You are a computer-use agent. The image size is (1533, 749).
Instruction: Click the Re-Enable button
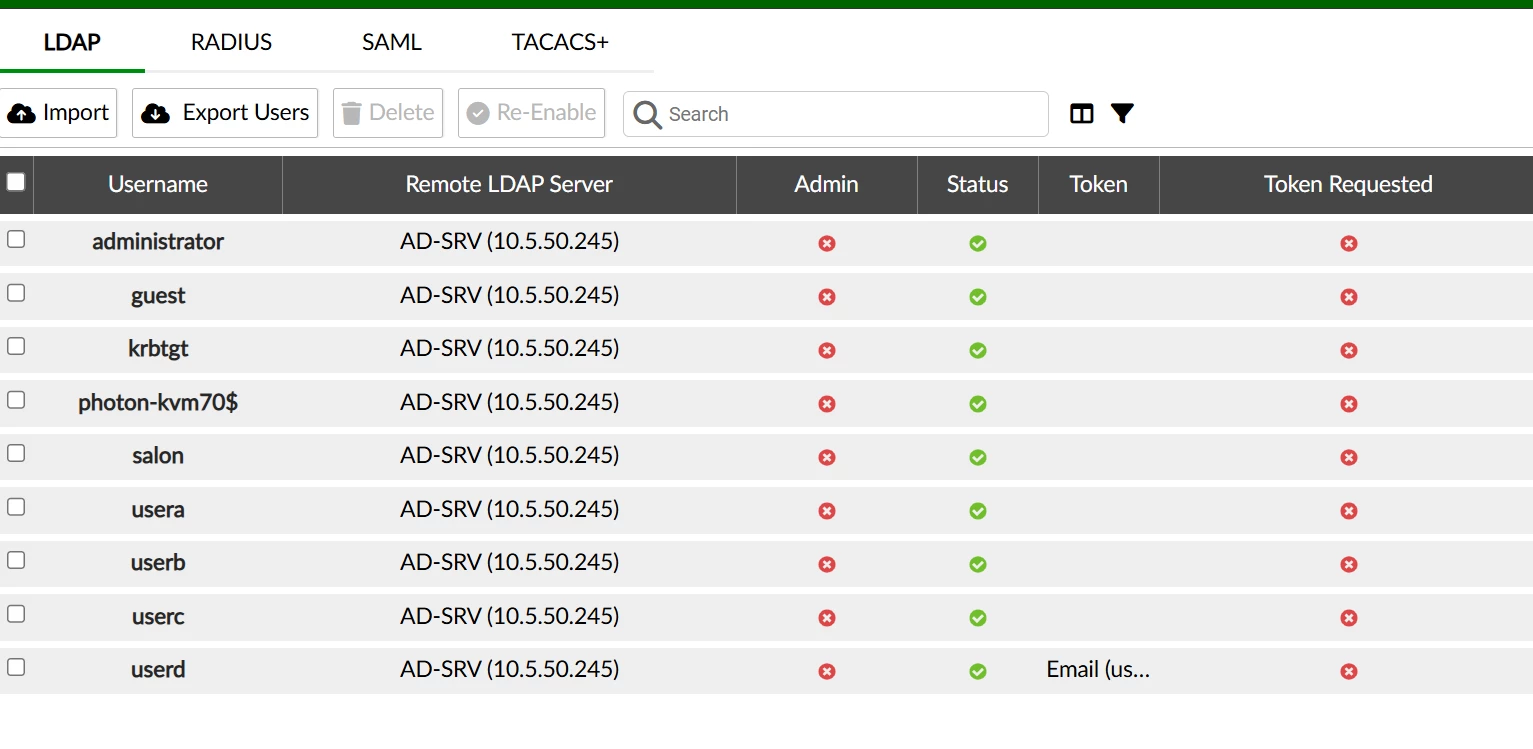click(531, 113)
